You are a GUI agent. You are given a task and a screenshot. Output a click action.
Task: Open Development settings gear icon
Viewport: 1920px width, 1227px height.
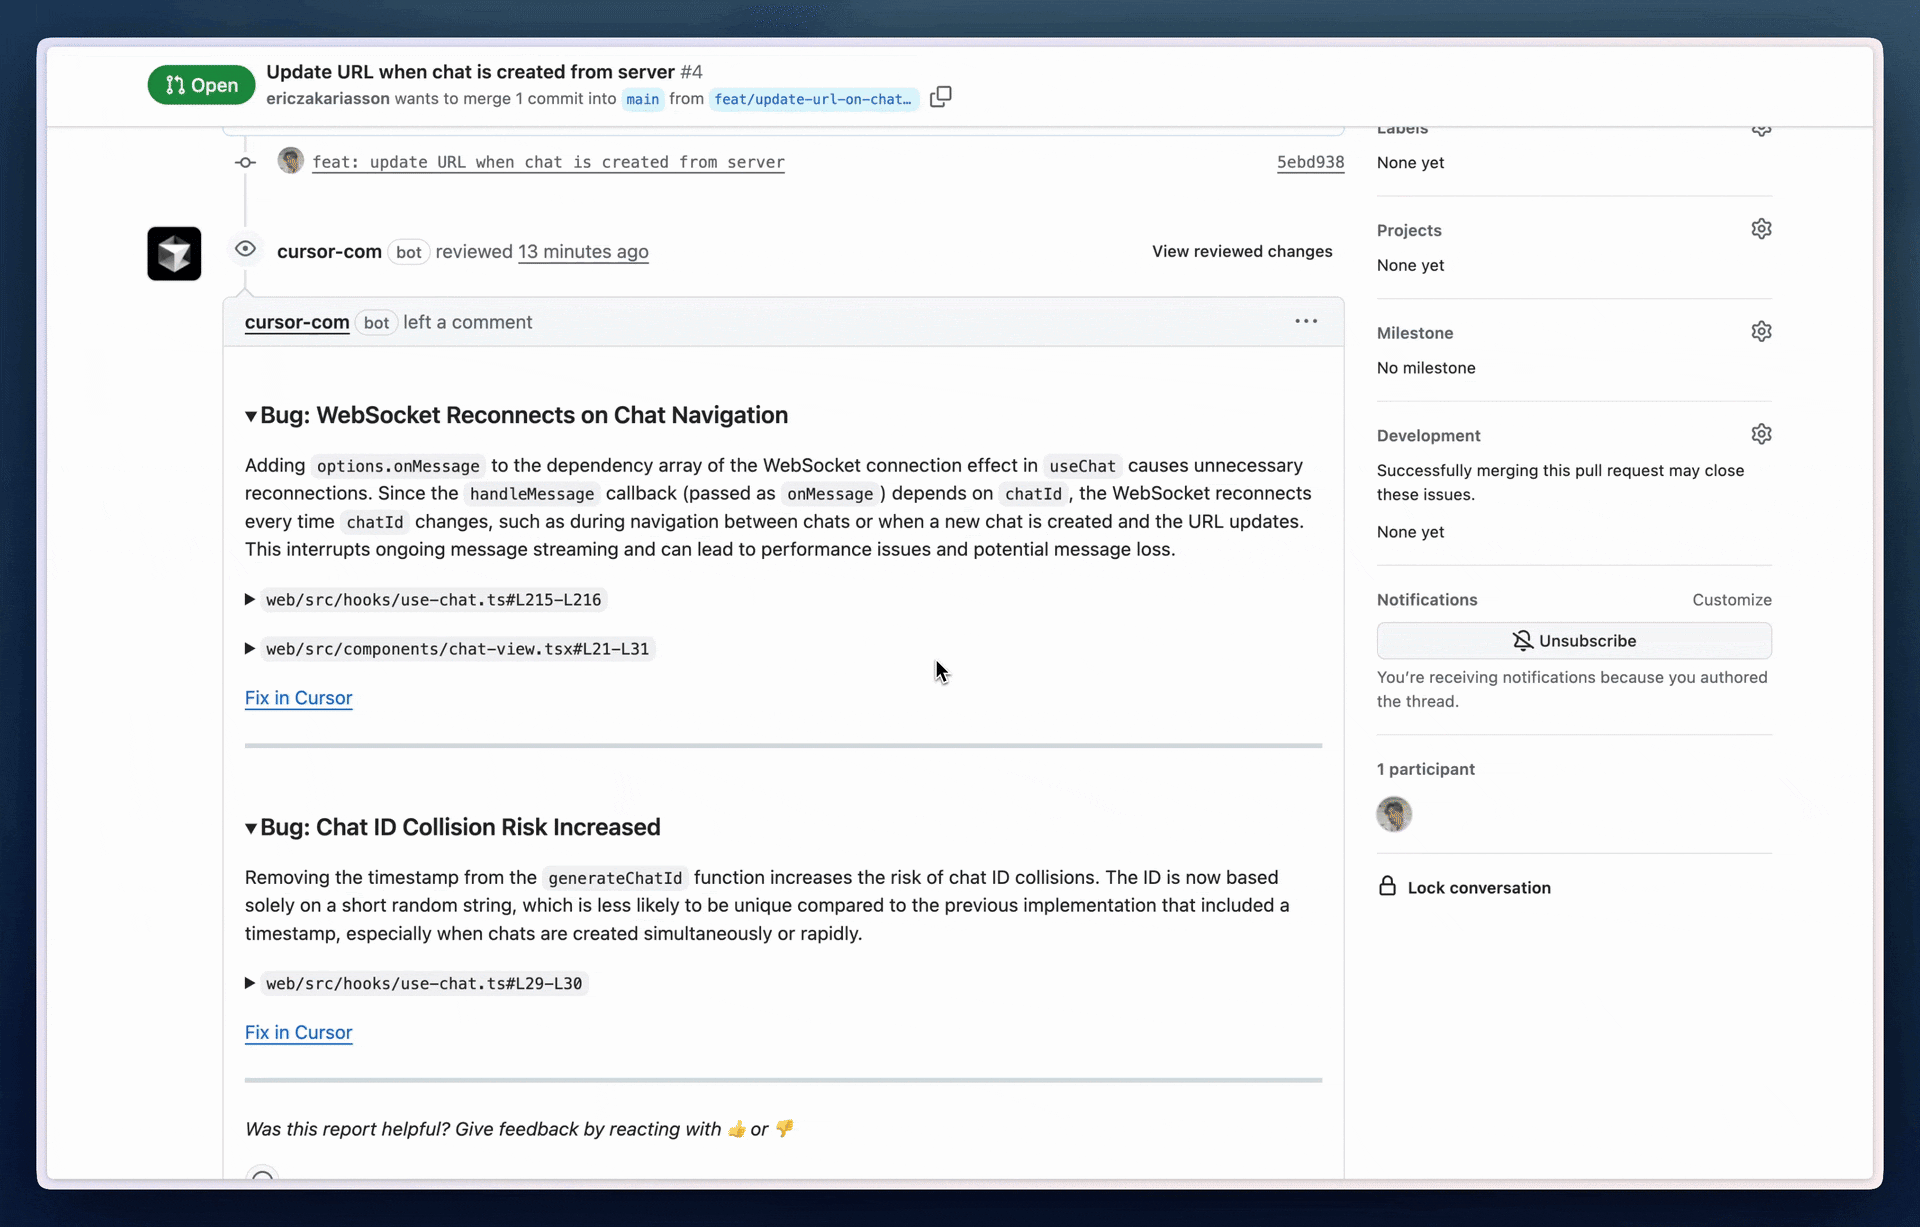tap(1761, 434)
